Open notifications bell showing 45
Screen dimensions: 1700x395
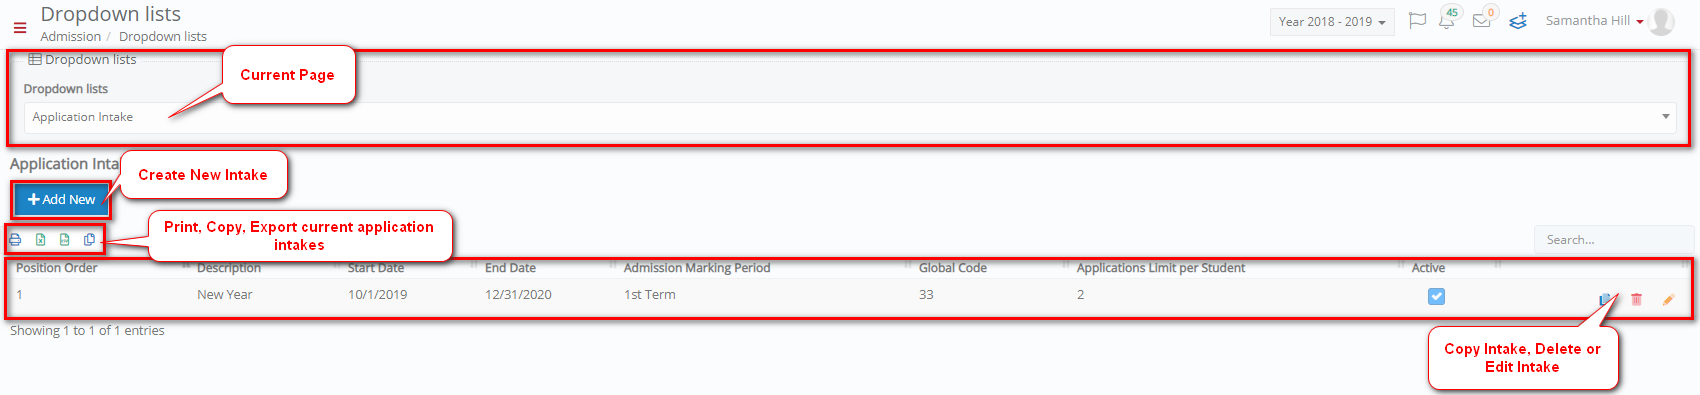click(x=1447, y=21)
